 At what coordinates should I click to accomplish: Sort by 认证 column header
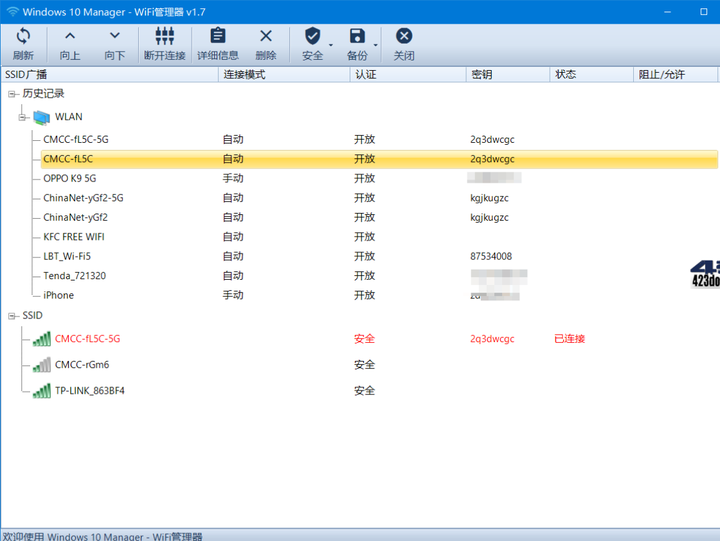click(x=408, y=74)
